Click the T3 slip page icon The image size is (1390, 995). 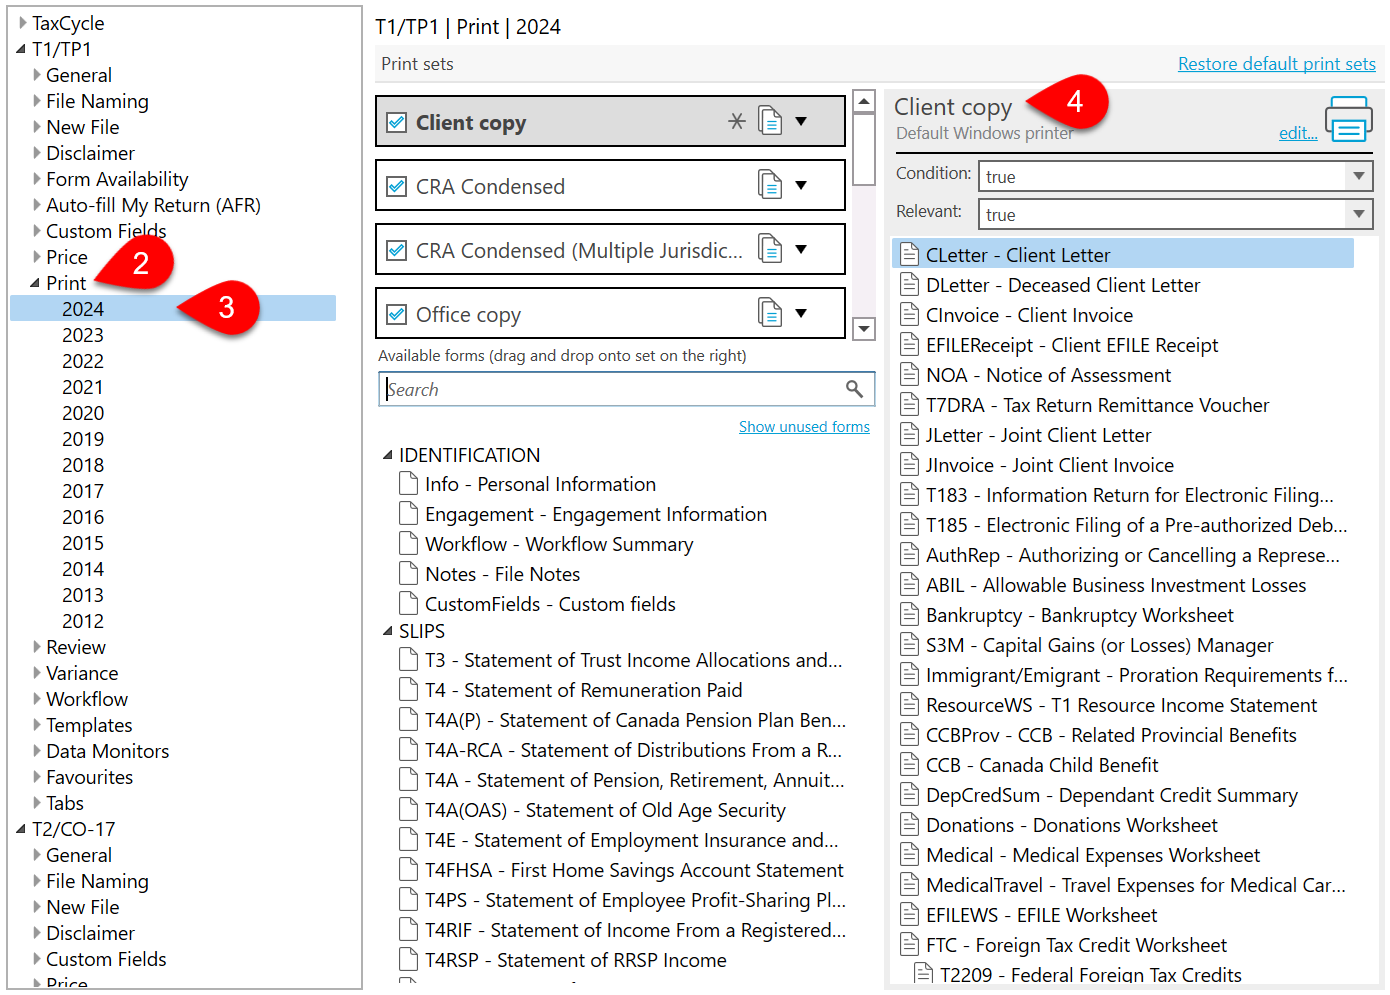[408, 660]
